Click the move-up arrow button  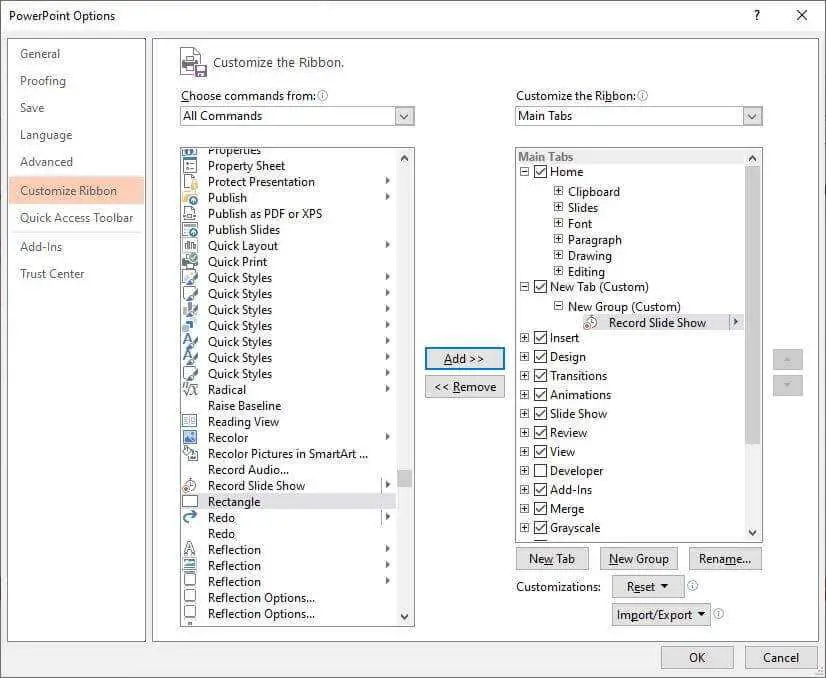[788, 359]
